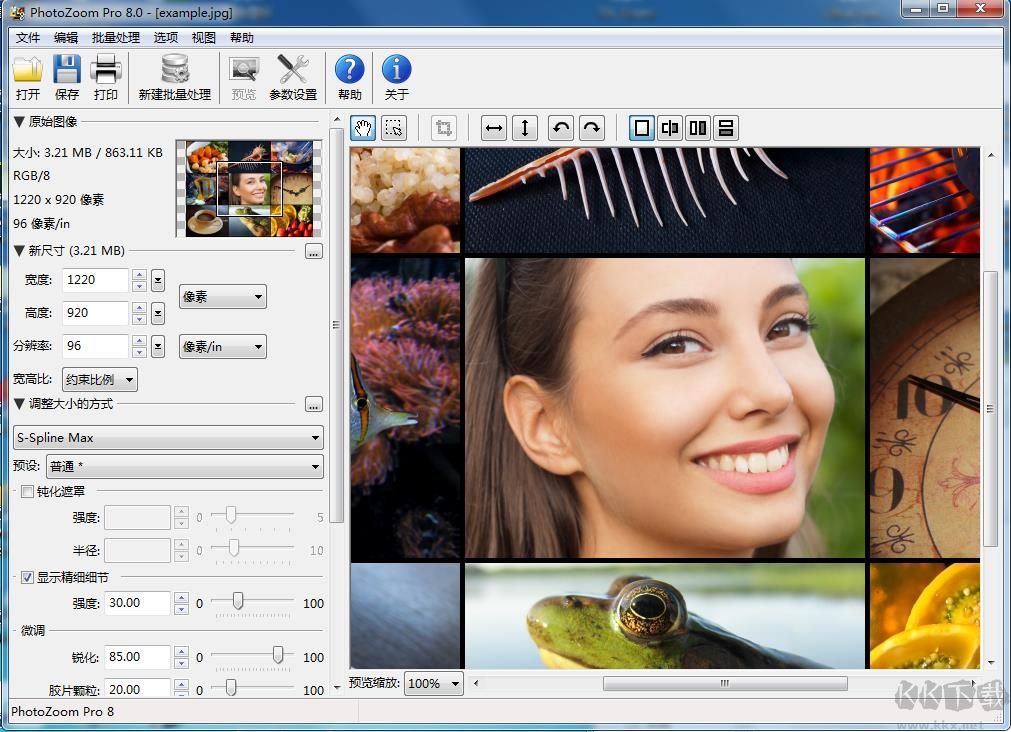Rotate image counterclockwise
Viewport: 1011px width, 732px height.
click(561, 128)
